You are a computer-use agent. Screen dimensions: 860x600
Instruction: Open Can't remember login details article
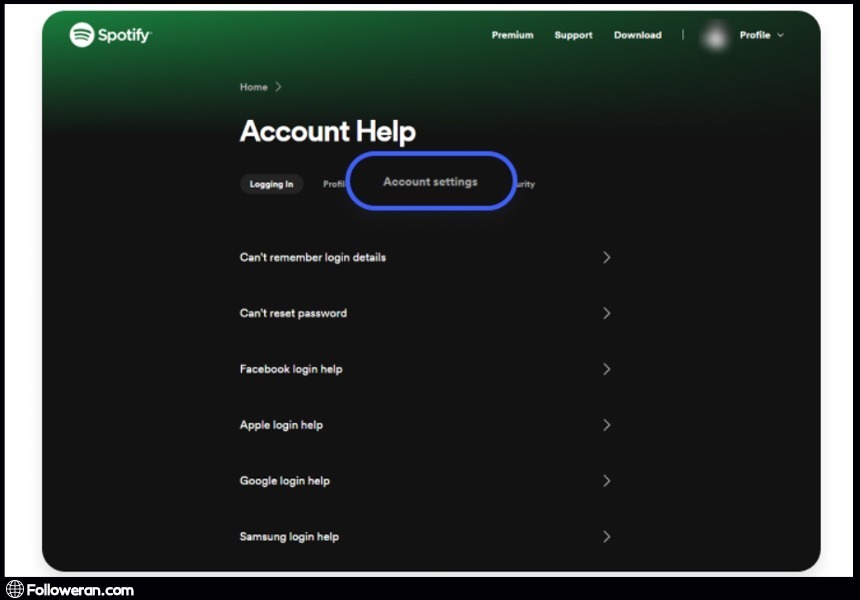pyautogui.click(x=312, y=257)
